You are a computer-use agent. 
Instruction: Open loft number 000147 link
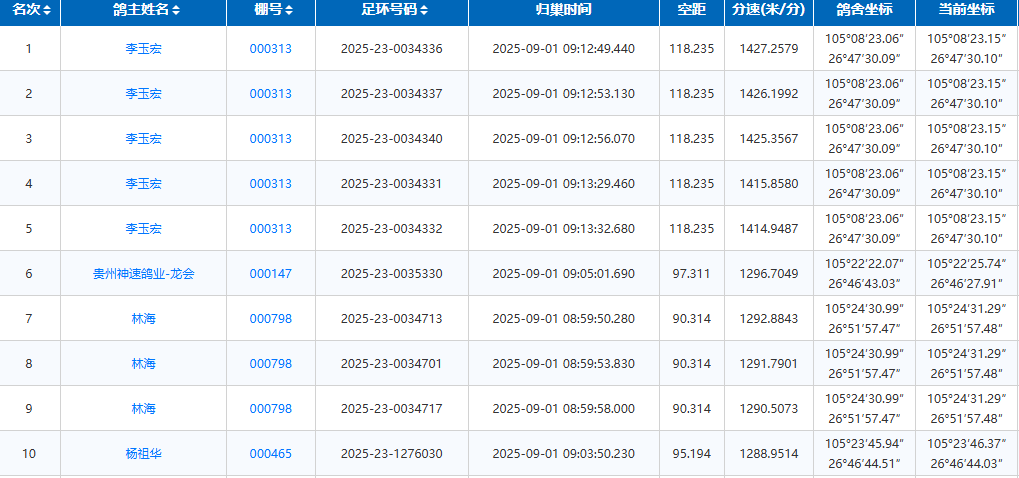tap(270, 274)
